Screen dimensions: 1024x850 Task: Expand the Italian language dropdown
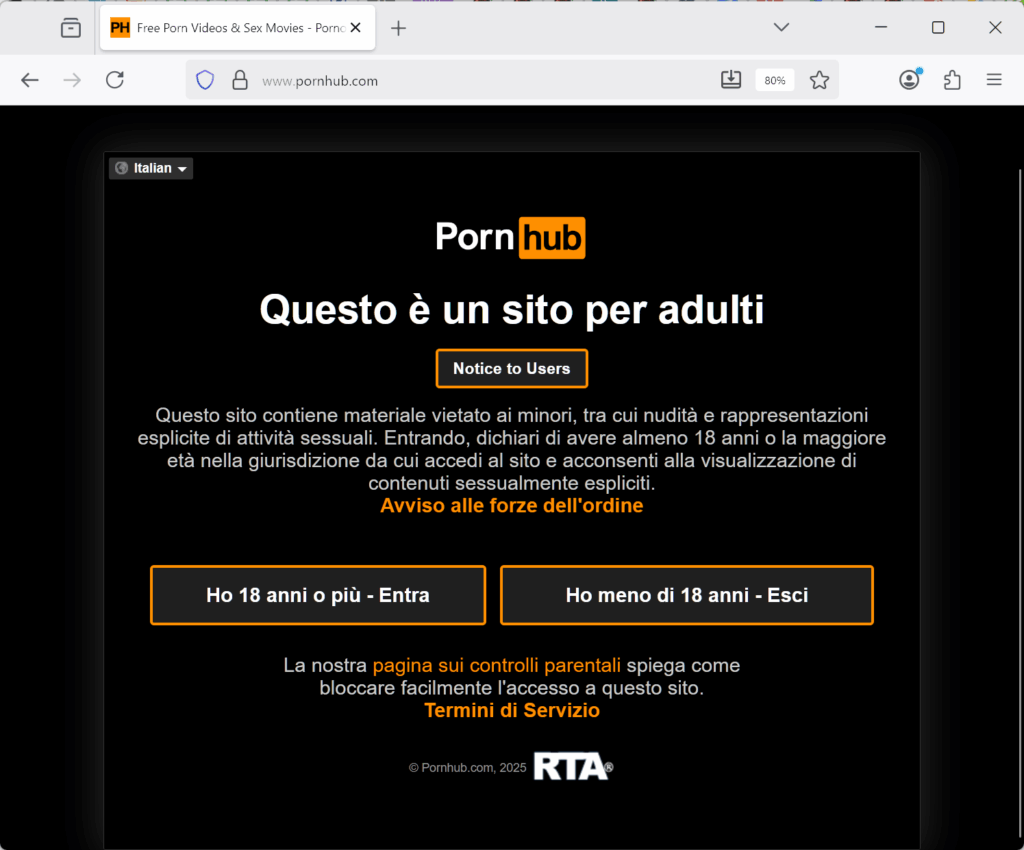(151, 168)
